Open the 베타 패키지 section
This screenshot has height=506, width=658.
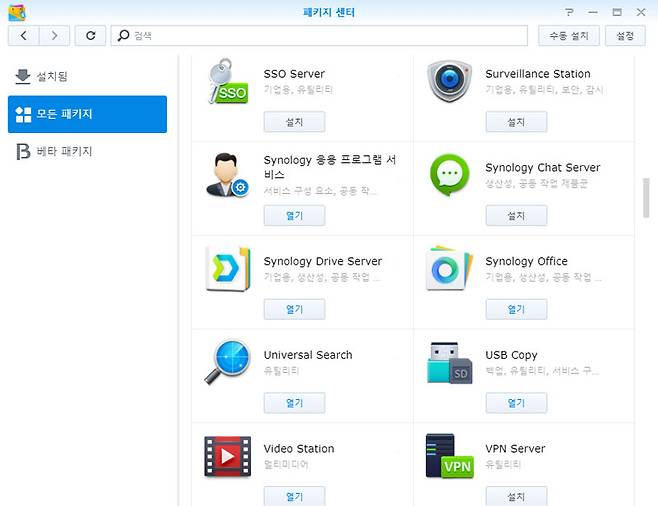pyautogui.click(x=87, y=151)
